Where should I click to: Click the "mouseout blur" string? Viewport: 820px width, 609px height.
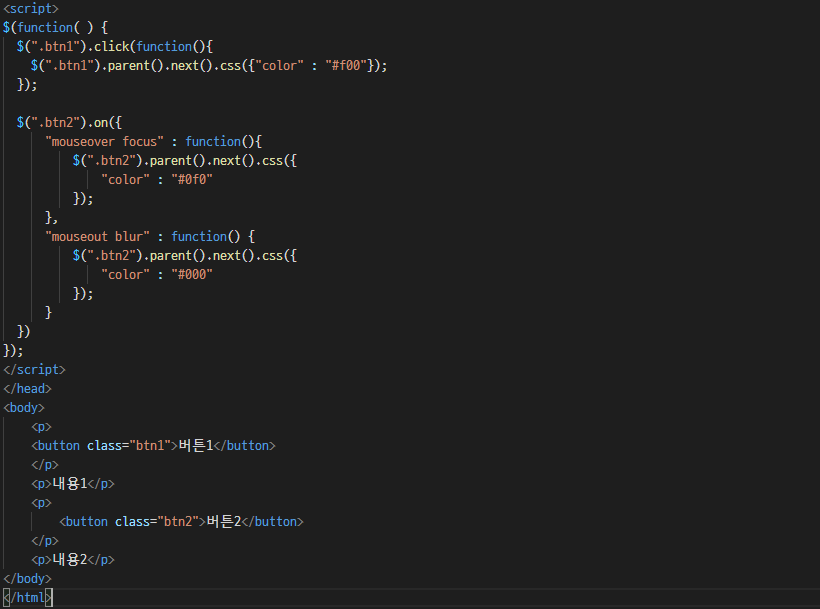(98, 236)
